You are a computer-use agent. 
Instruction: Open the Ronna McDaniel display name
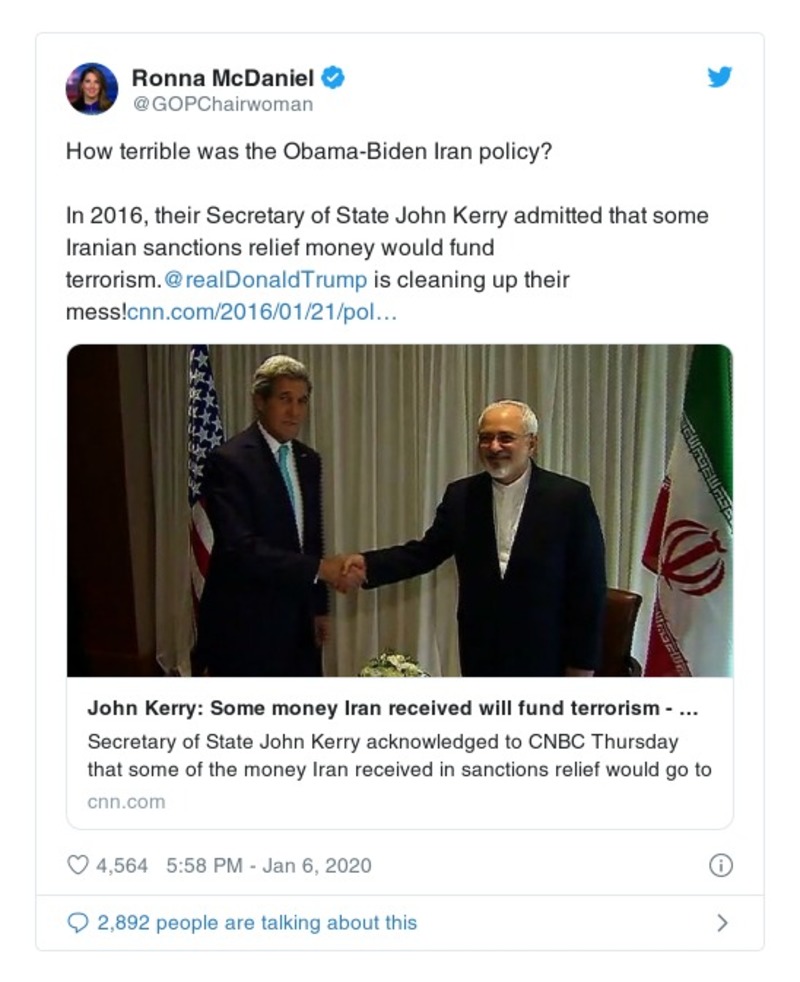(224, 77)
